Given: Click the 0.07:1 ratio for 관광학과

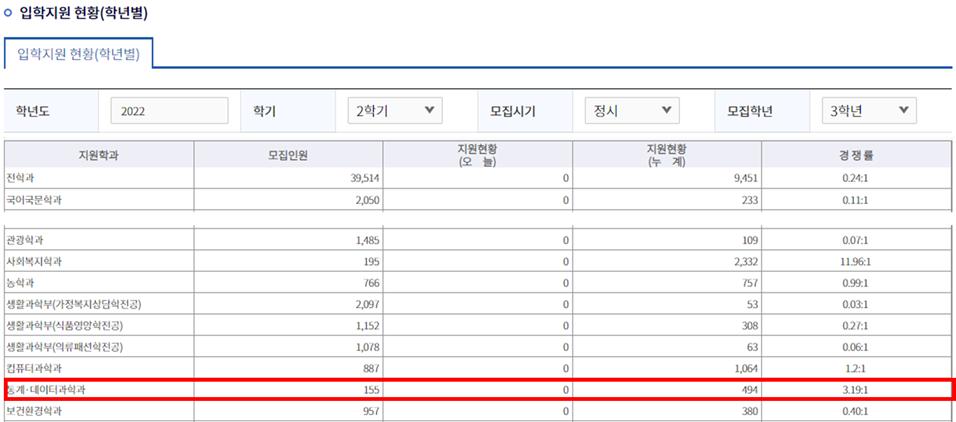Looking at the screenshot, I should [x=856, y=240].
